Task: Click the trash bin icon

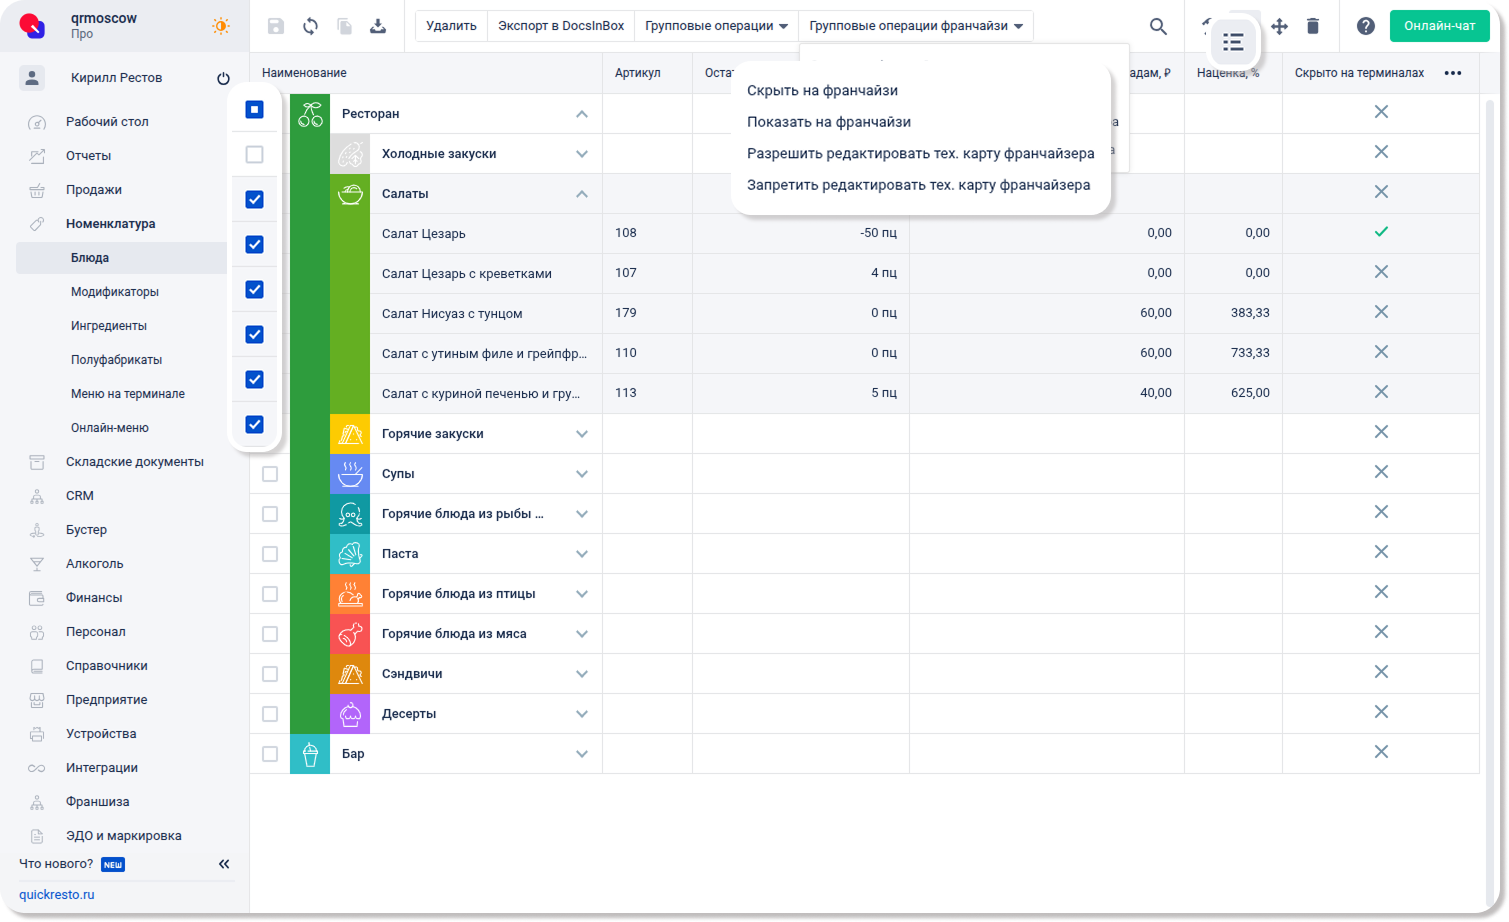Action: coord(1313,27)
